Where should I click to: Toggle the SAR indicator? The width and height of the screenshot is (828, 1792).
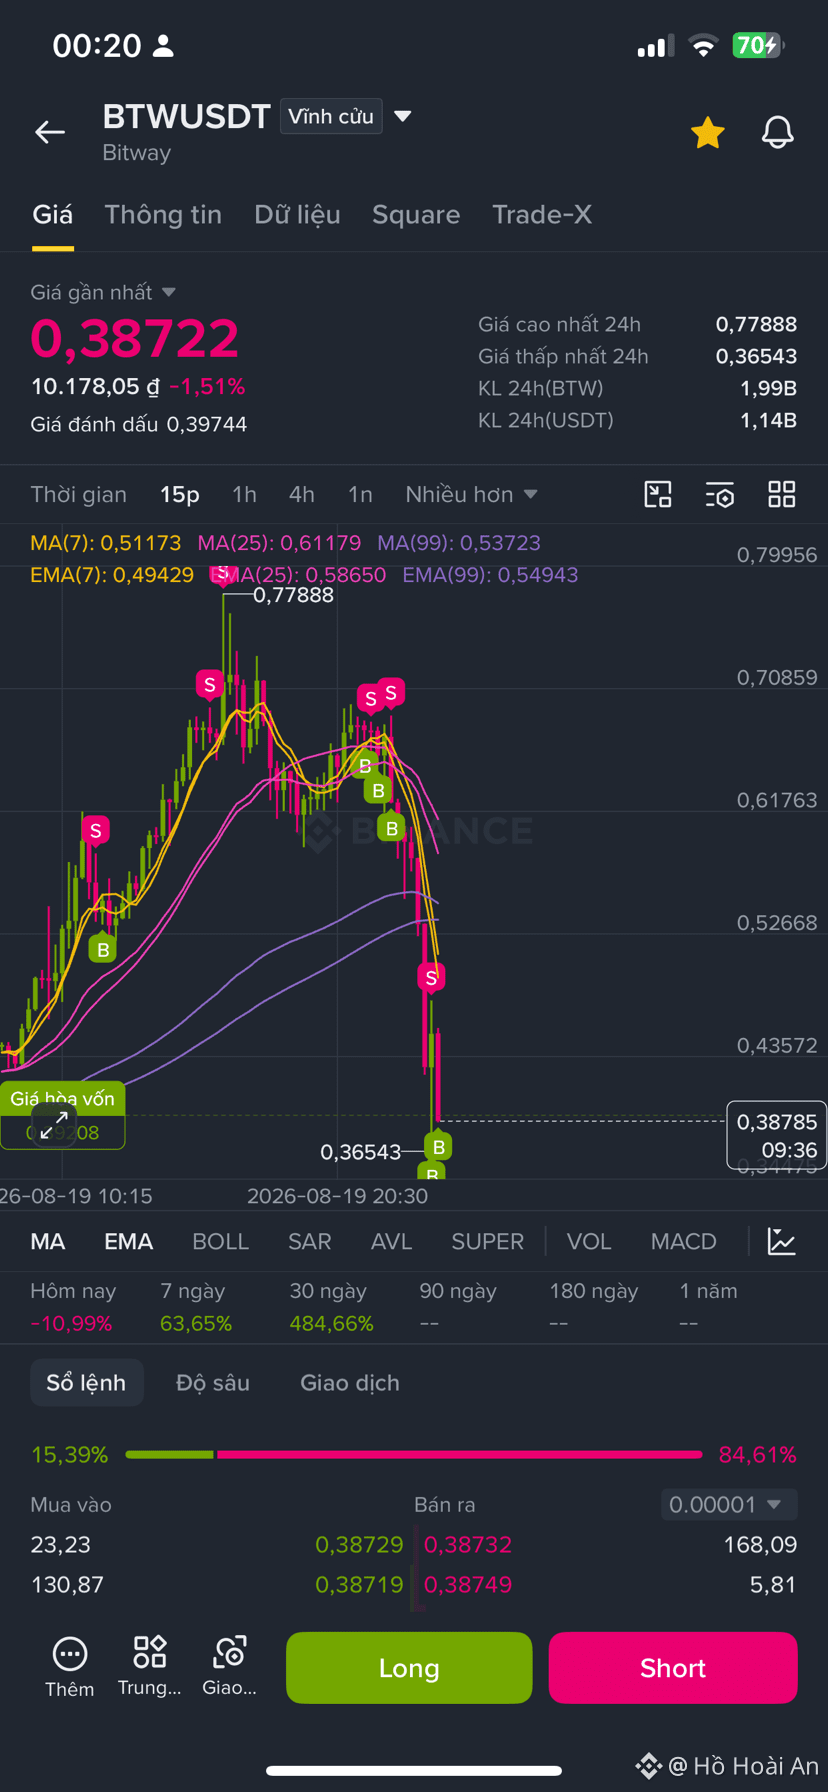click(x=310, y=1241)
